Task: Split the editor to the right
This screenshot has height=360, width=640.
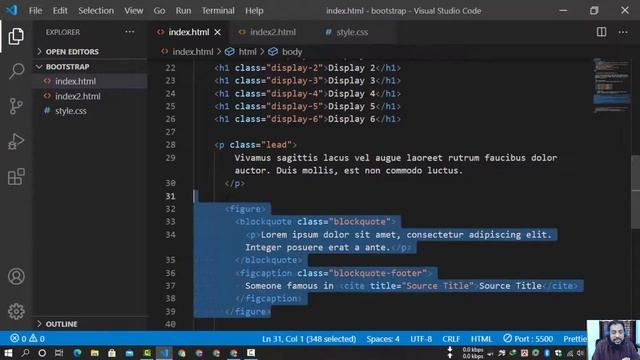Action: [601, 32]
